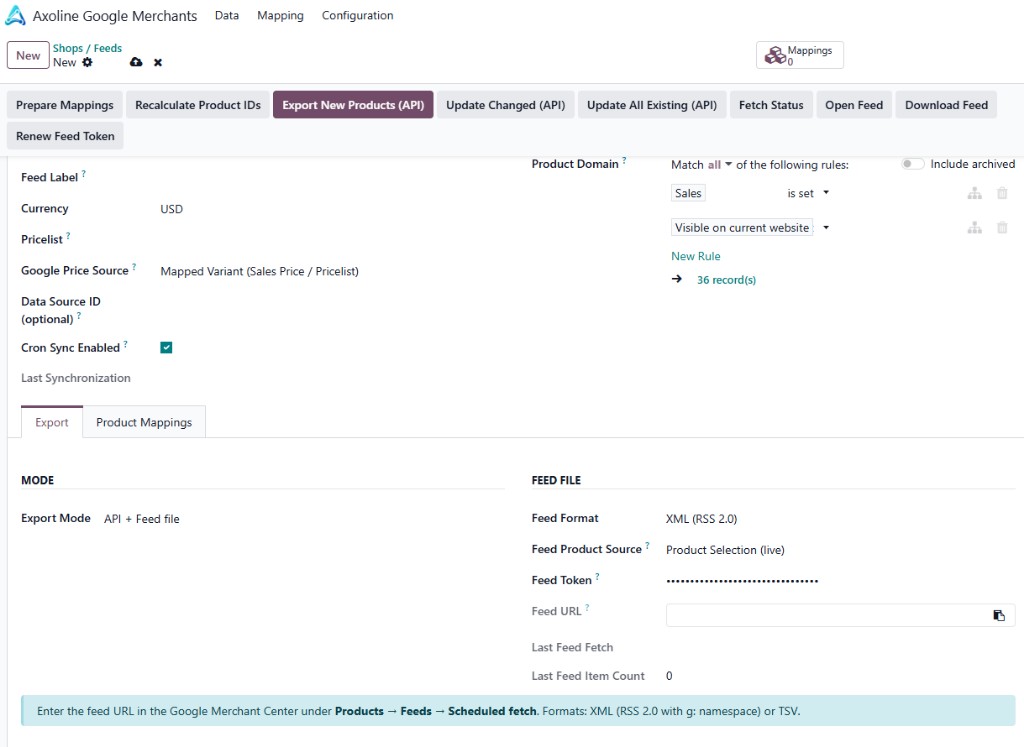Screen dimensions: 1024x747
Task: Click Fetch Status button
Action: [x=771, y=105]
